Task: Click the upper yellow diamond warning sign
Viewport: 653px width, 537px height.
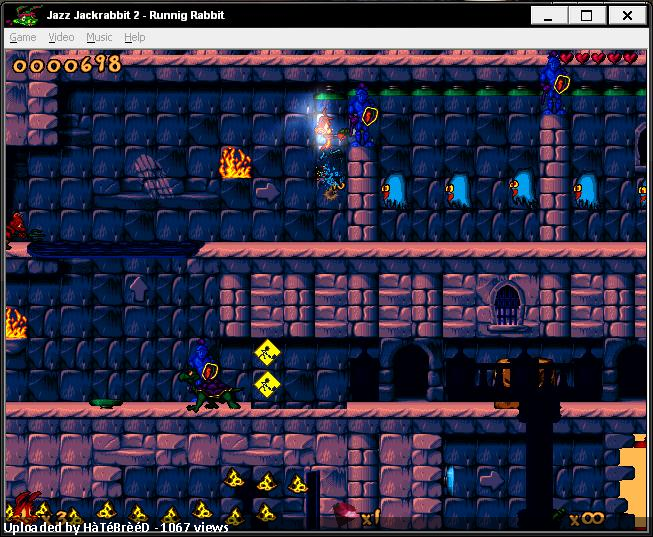Action: (266, 352)
